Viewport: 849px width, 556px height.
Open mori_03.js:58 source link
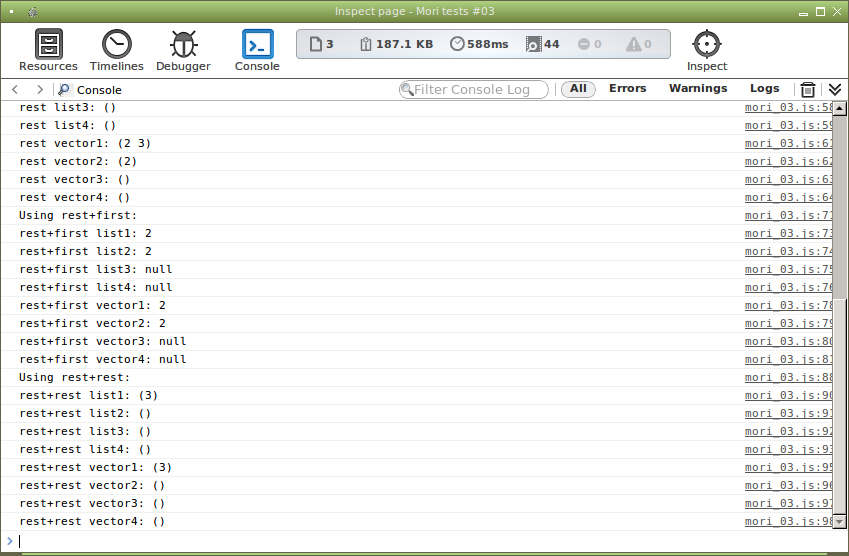(x=788, y=107)
